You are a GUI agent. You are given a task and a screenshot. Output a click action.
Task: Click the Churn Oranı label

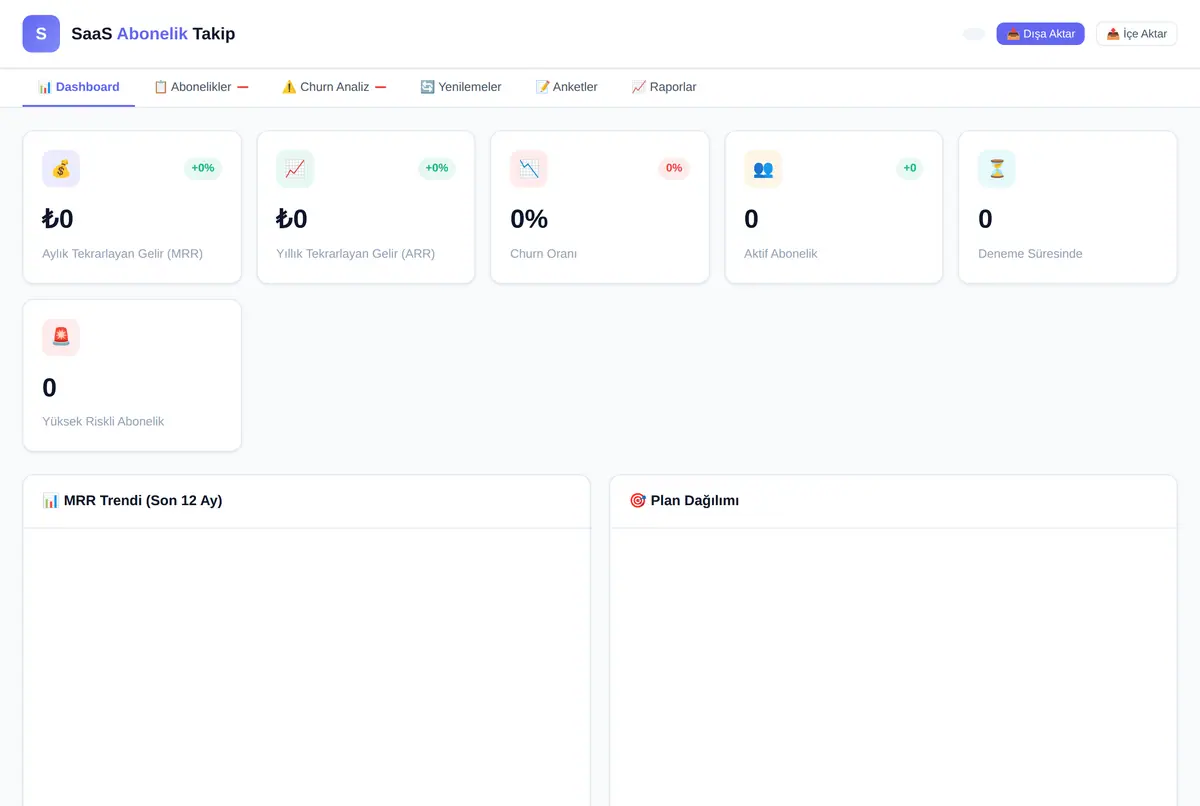coord(544,254)
